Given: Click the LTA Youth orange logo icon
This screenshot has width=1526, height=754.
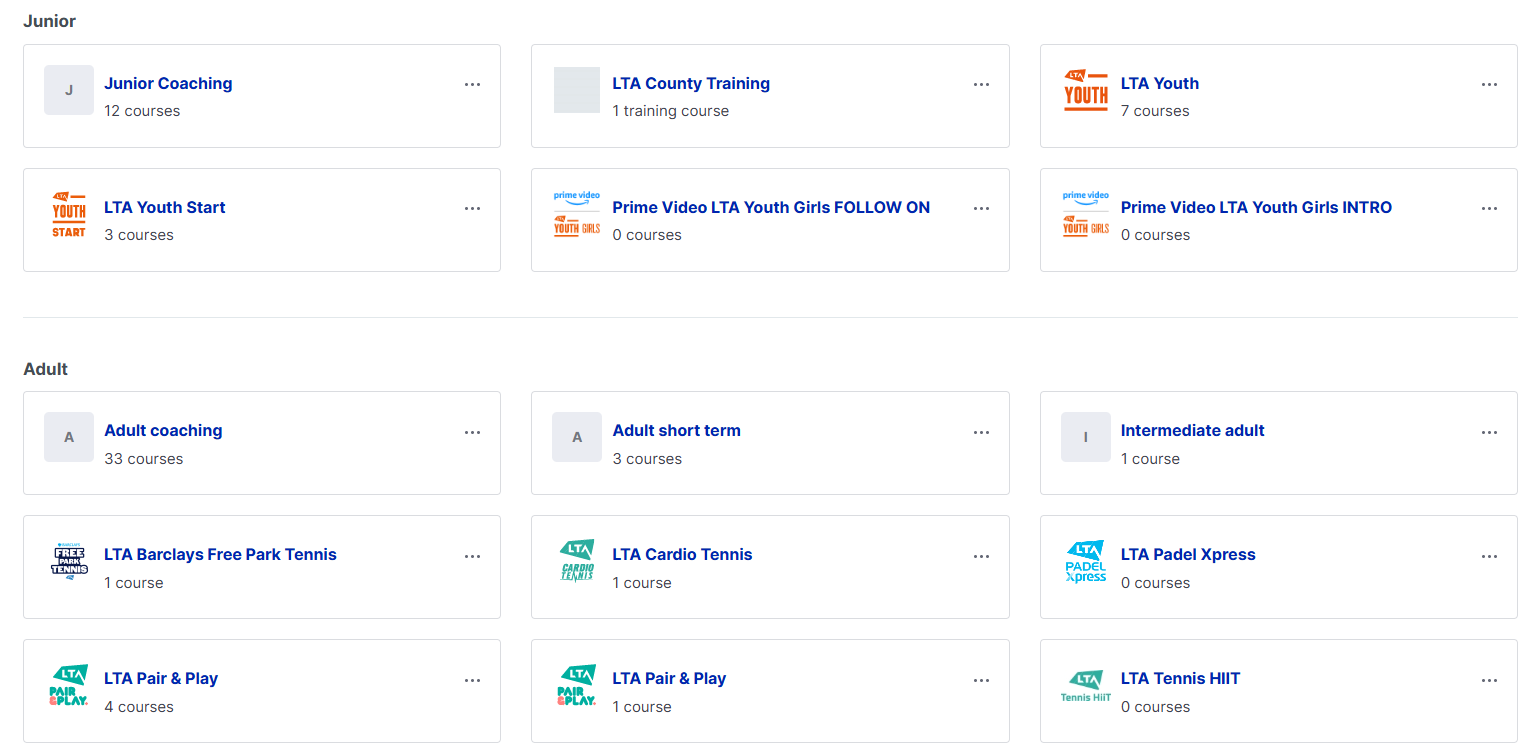Looking at the screenshot, I should click(x=1085, y=90).
